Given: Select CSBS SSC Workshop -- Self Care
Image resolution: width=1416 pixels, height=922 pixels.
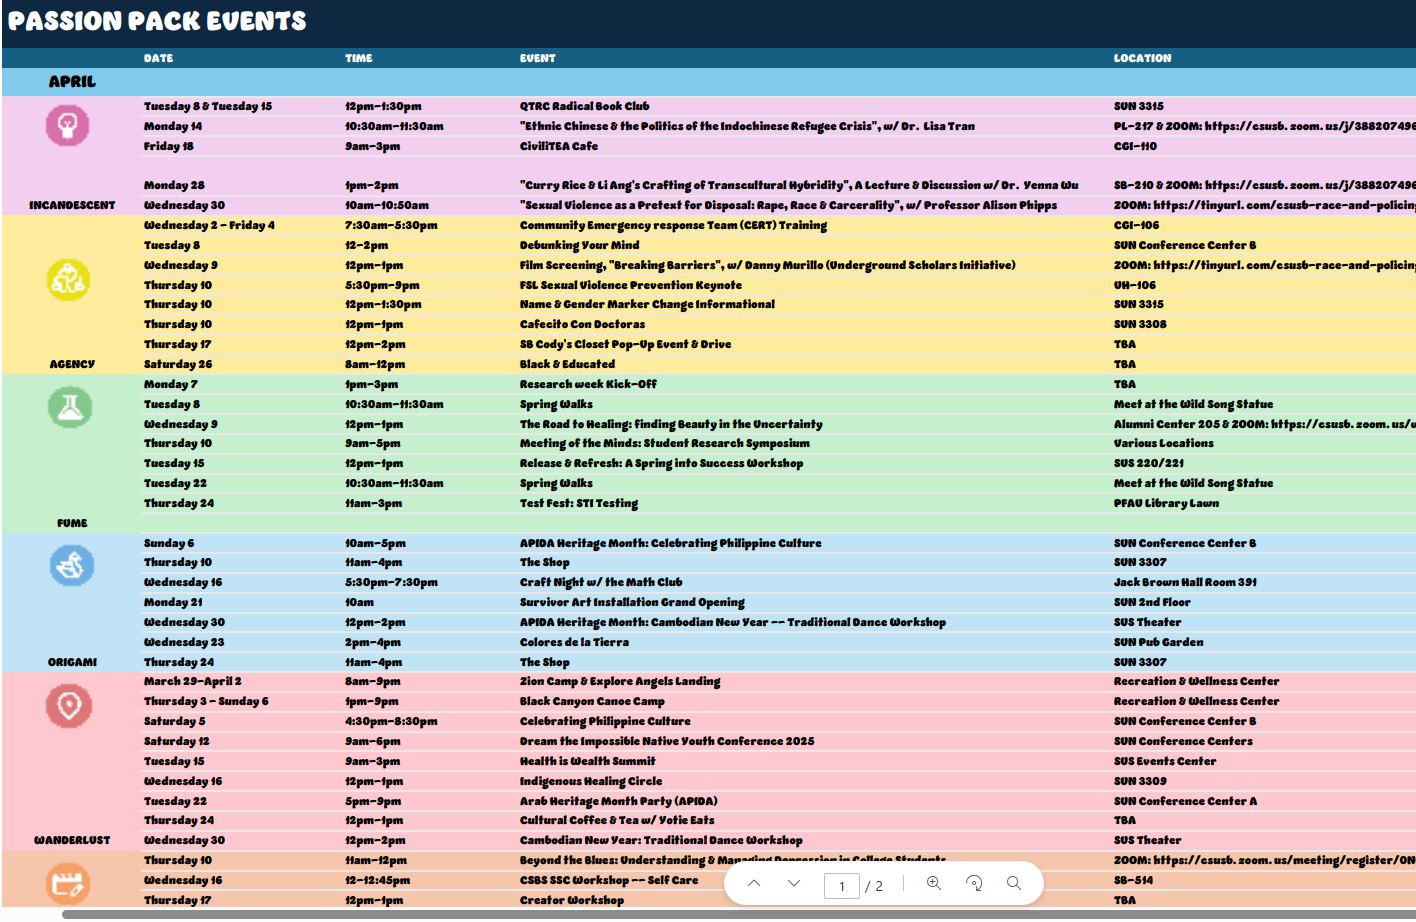Looking at the screenshot, I should click(x=608, y=880).
